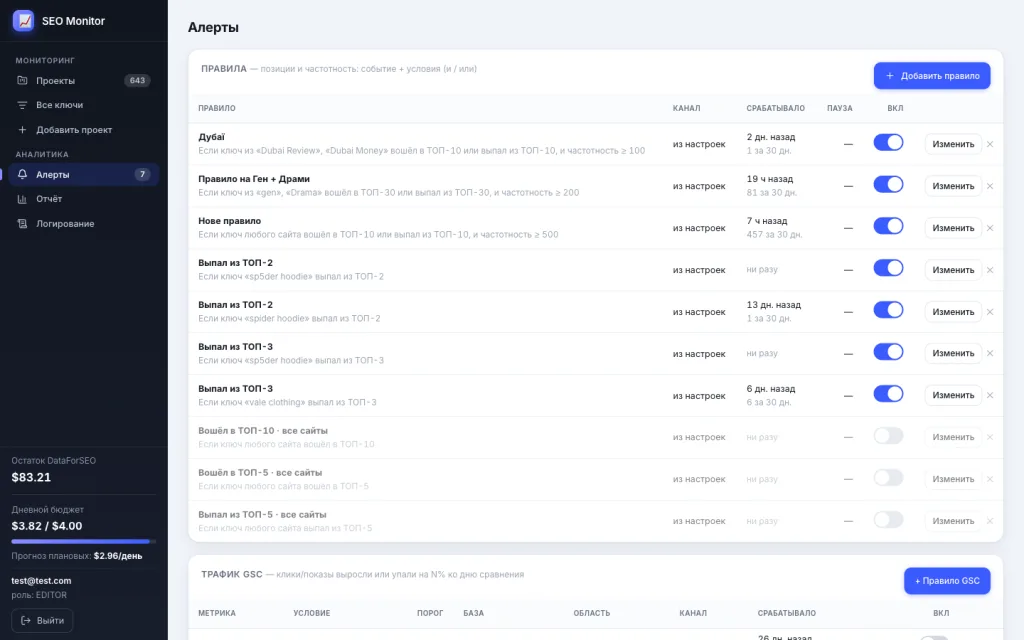
Task: Switch off the Нове правило toggle
Action: tap(888, 226)
